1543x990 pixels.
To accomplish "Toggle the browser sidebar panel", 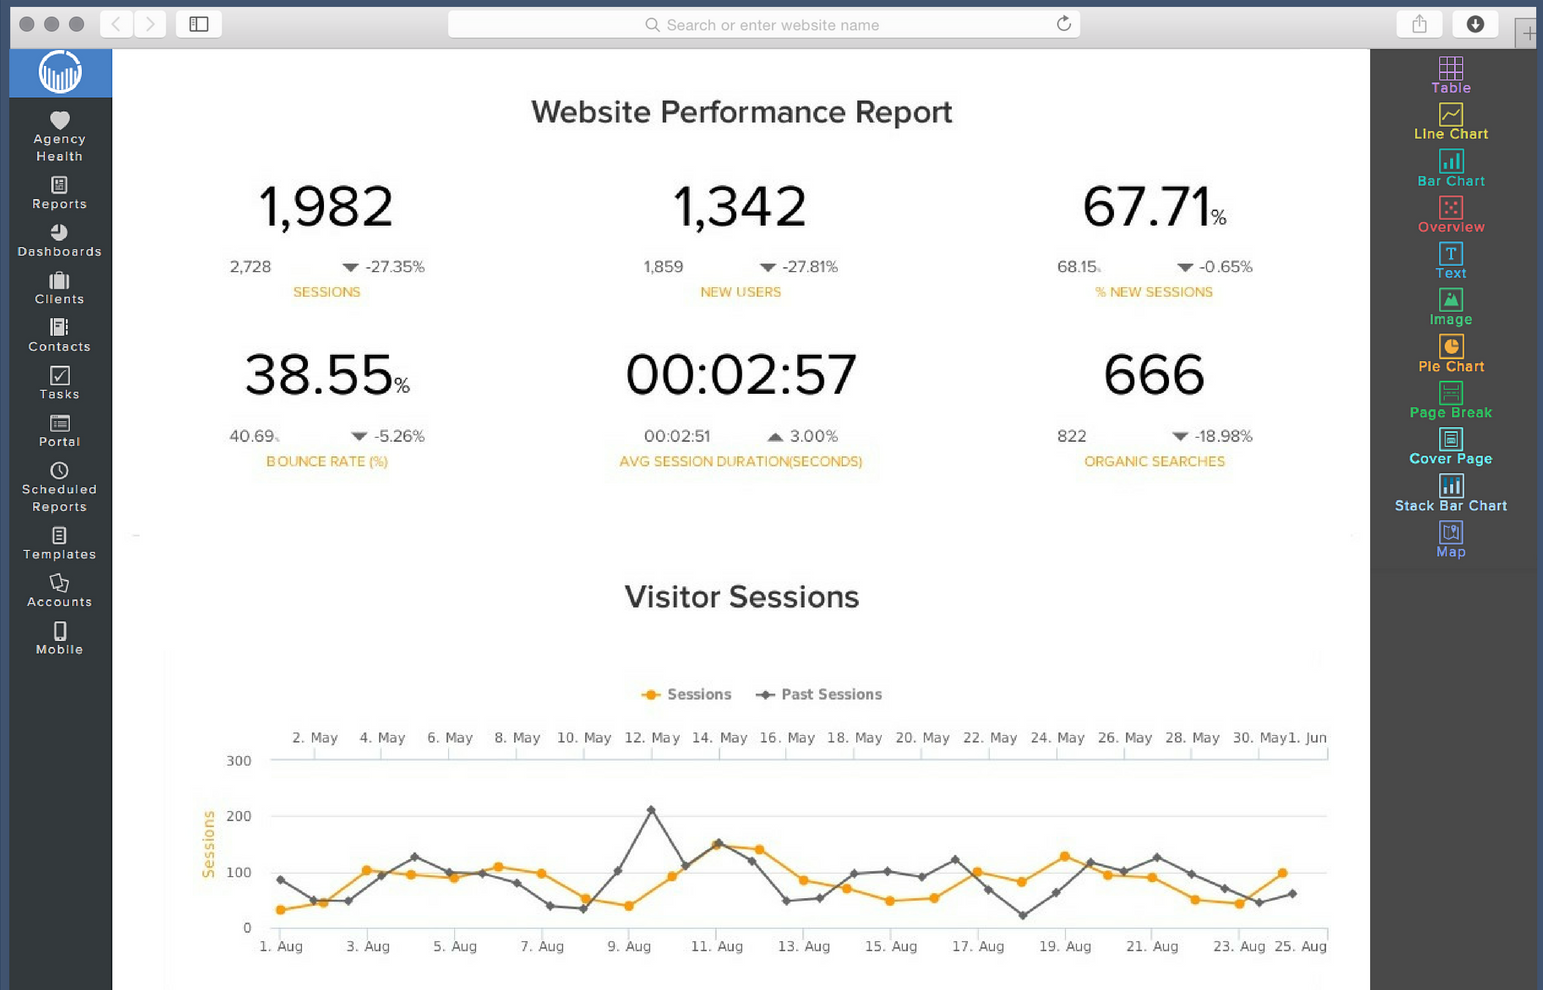I will click(198, 24).
